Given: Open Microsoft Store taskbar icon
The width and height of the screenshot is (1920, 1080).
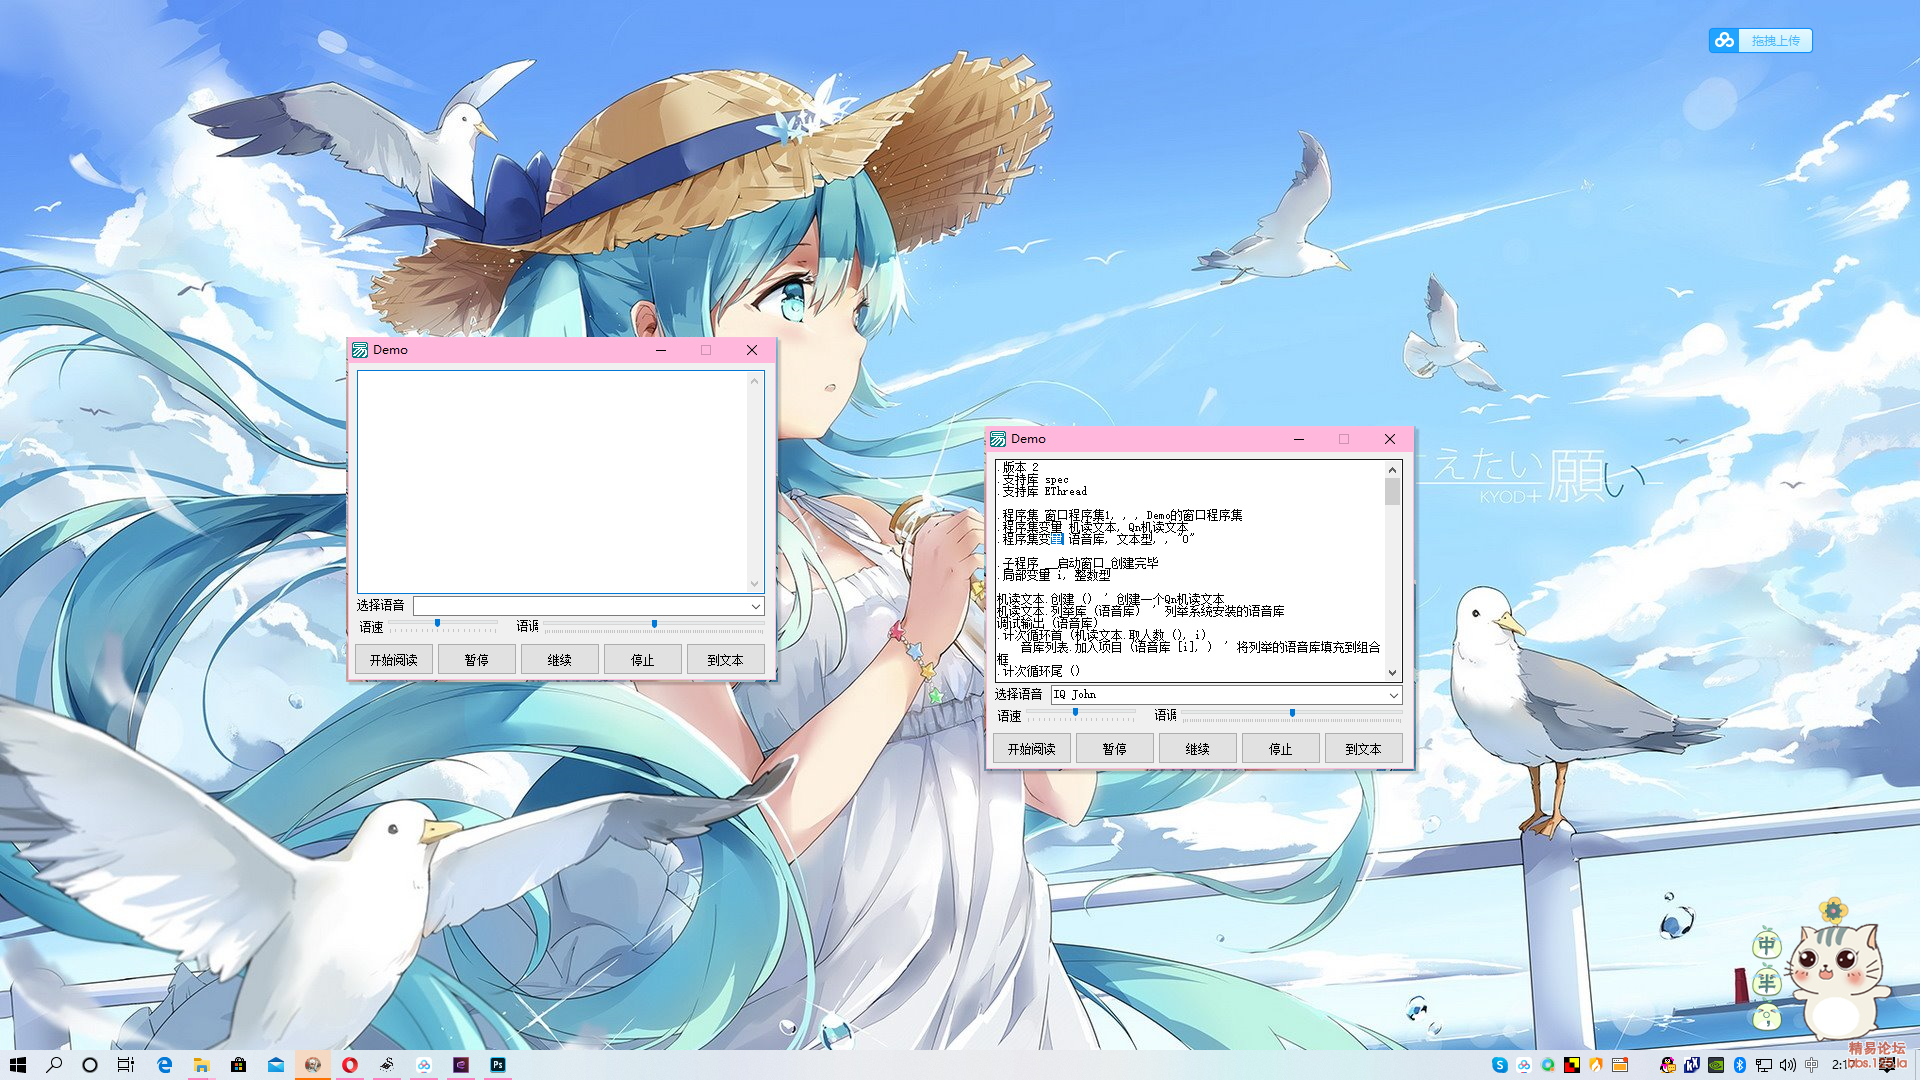Looking at the screenshot, I should pos(238,1065).
